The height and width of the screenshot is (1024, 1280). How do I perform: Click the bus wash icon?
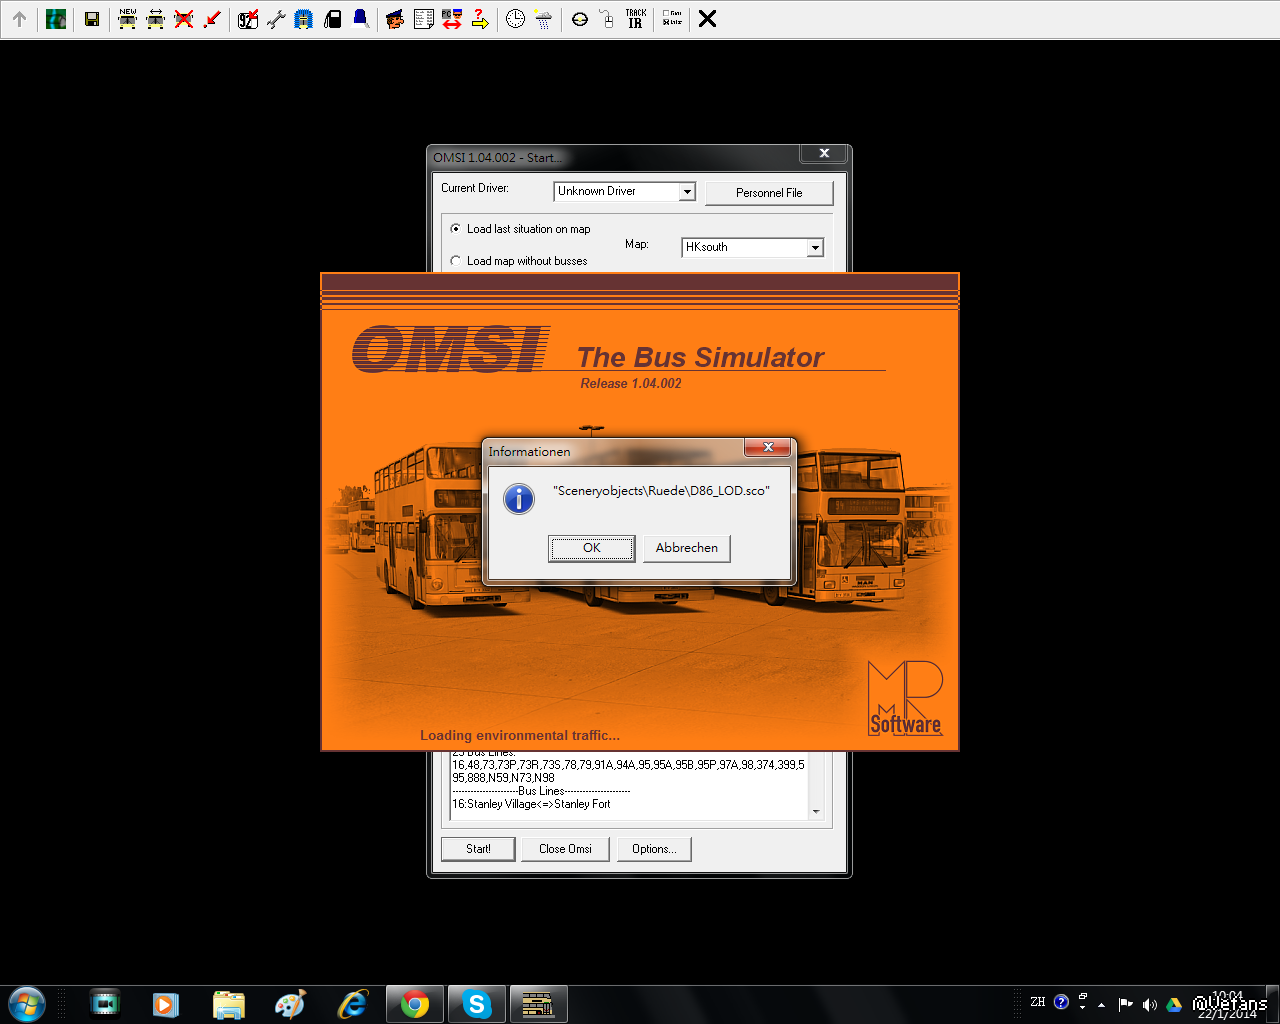point(304,19)
